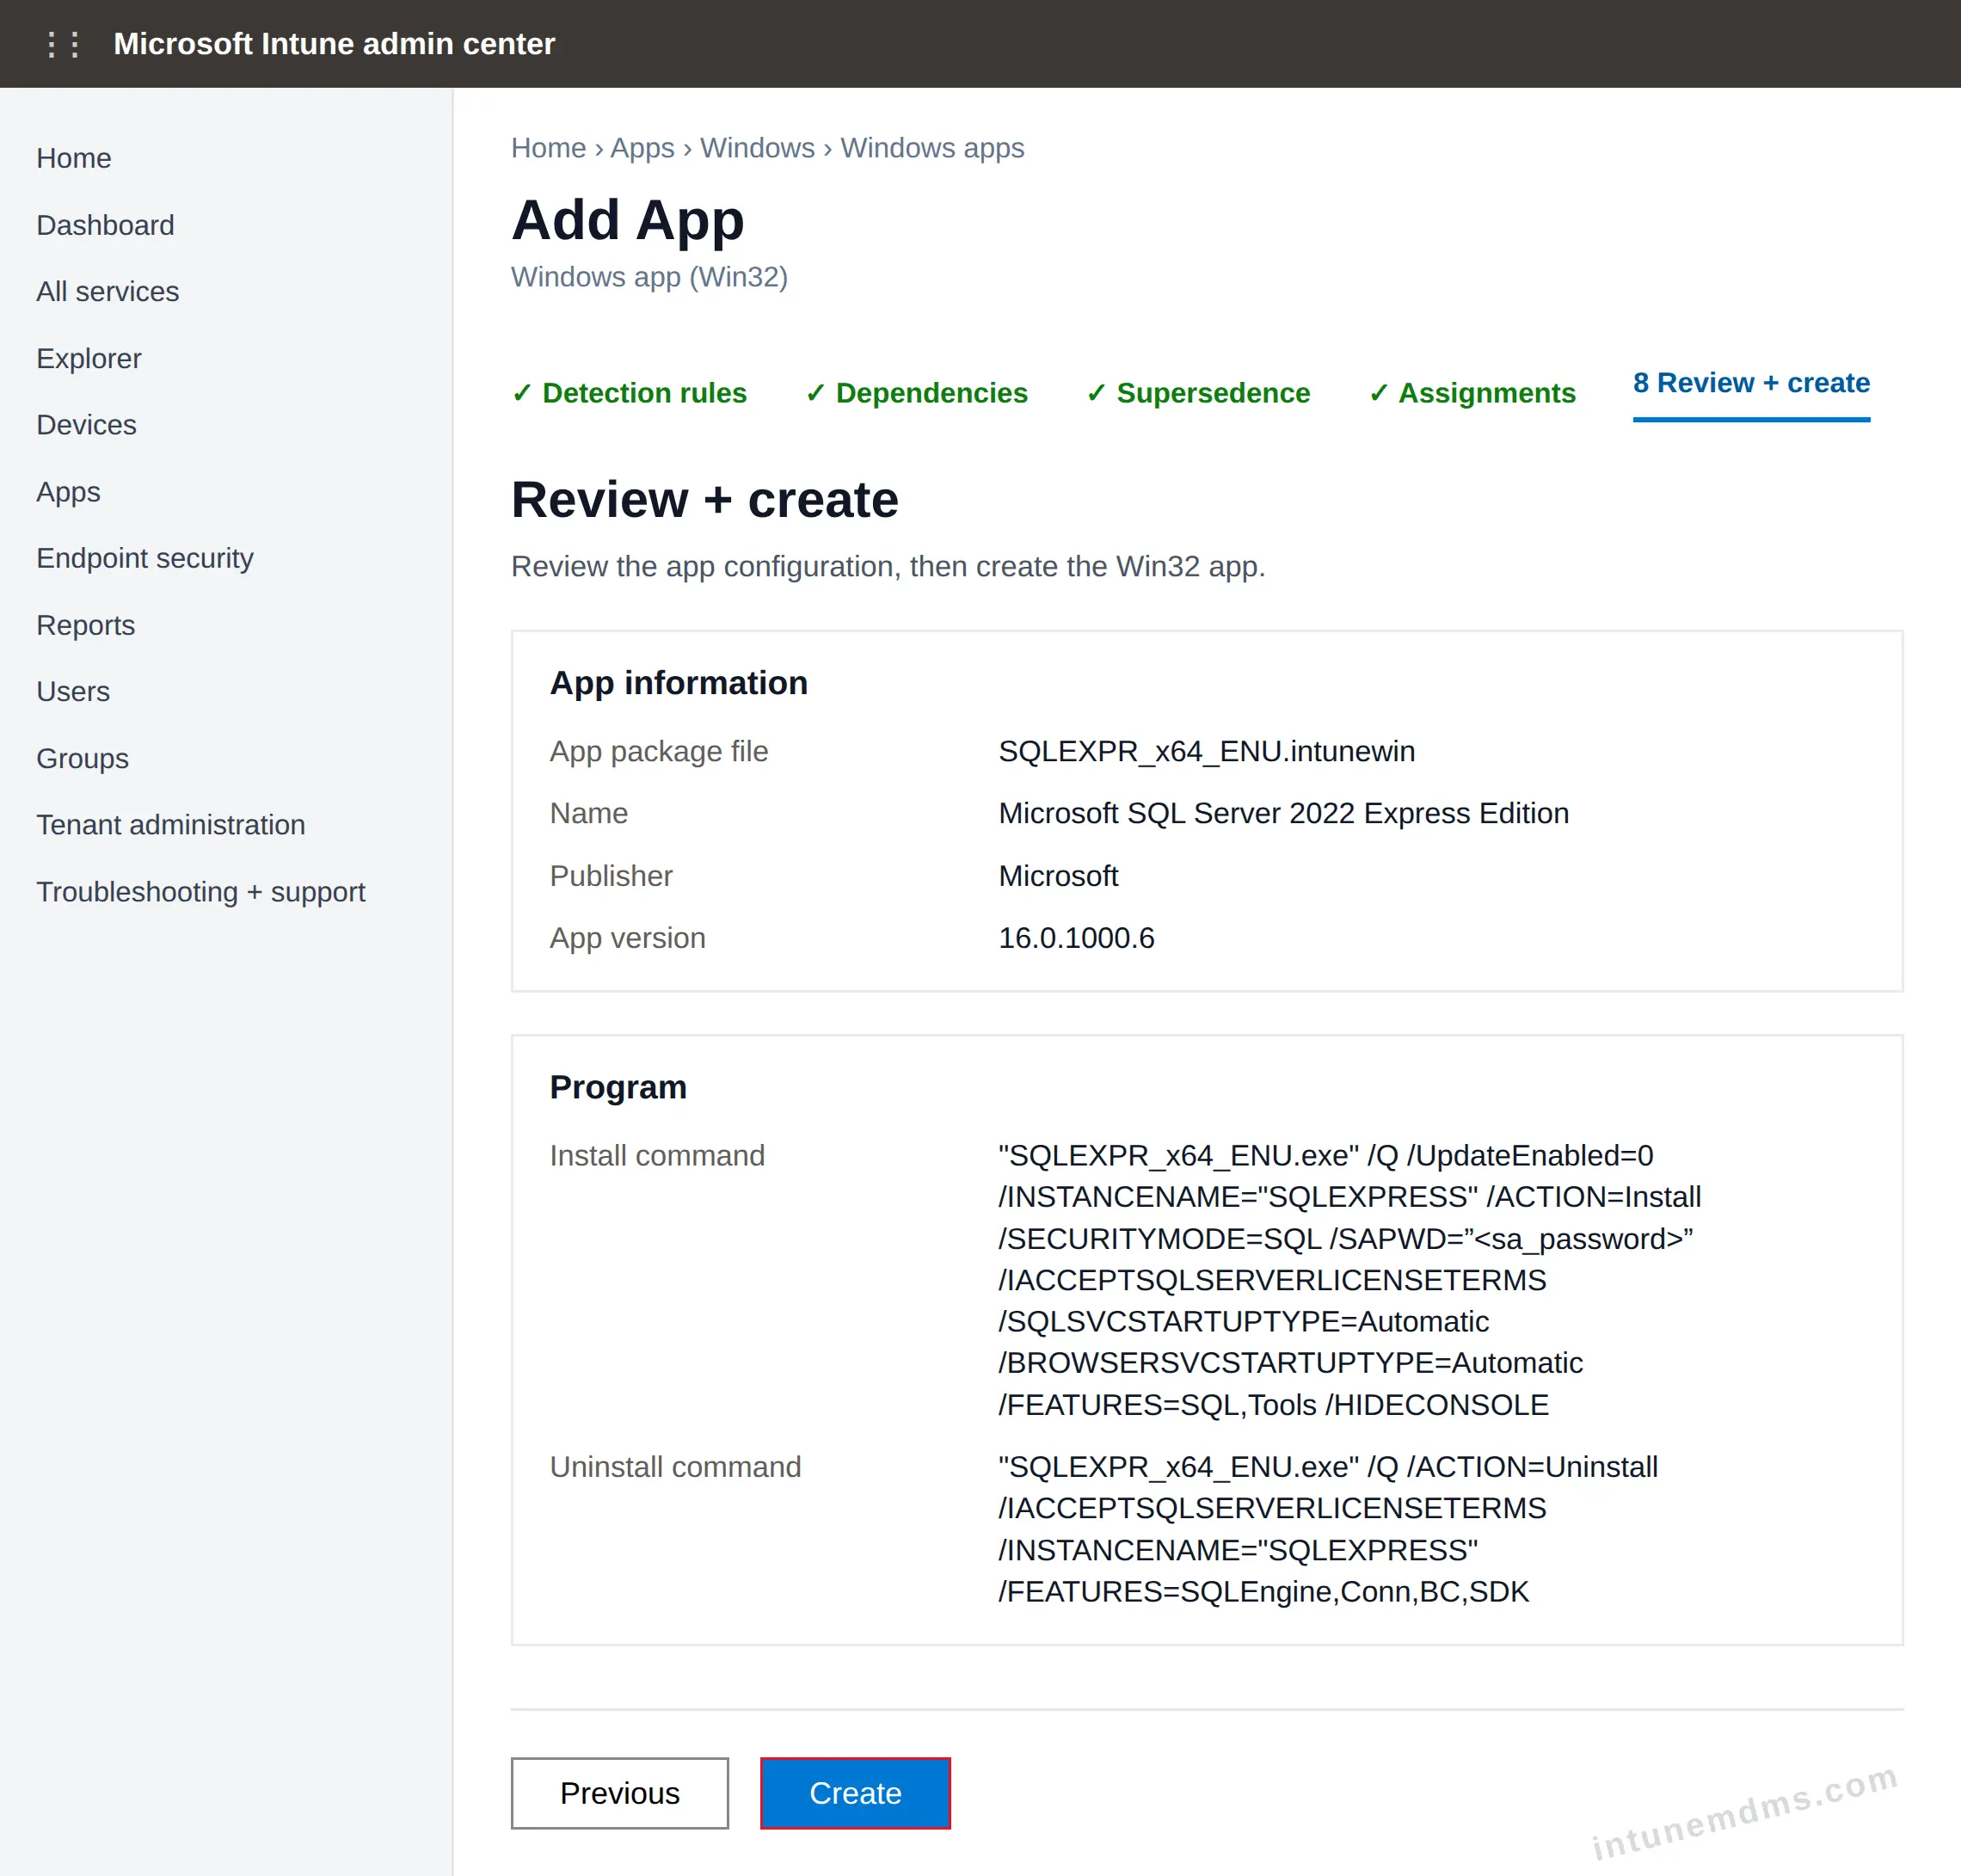Viewport: 1961px width, 1876px height.
Task: Open All services in the sidebar
Action: tap(108, 291)
